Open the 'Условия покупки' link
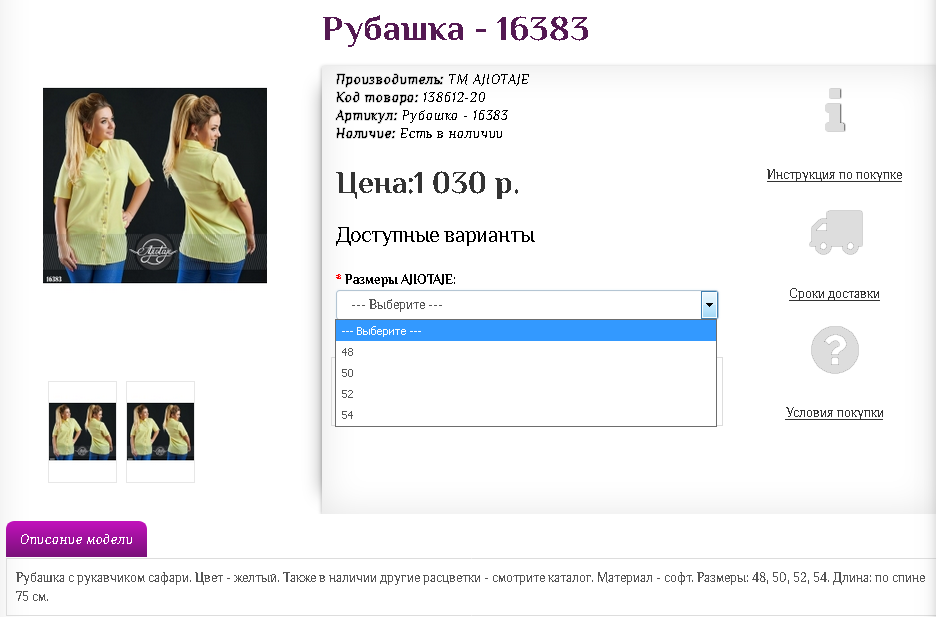Screen dimensions: 936x617 pos(834,412)
